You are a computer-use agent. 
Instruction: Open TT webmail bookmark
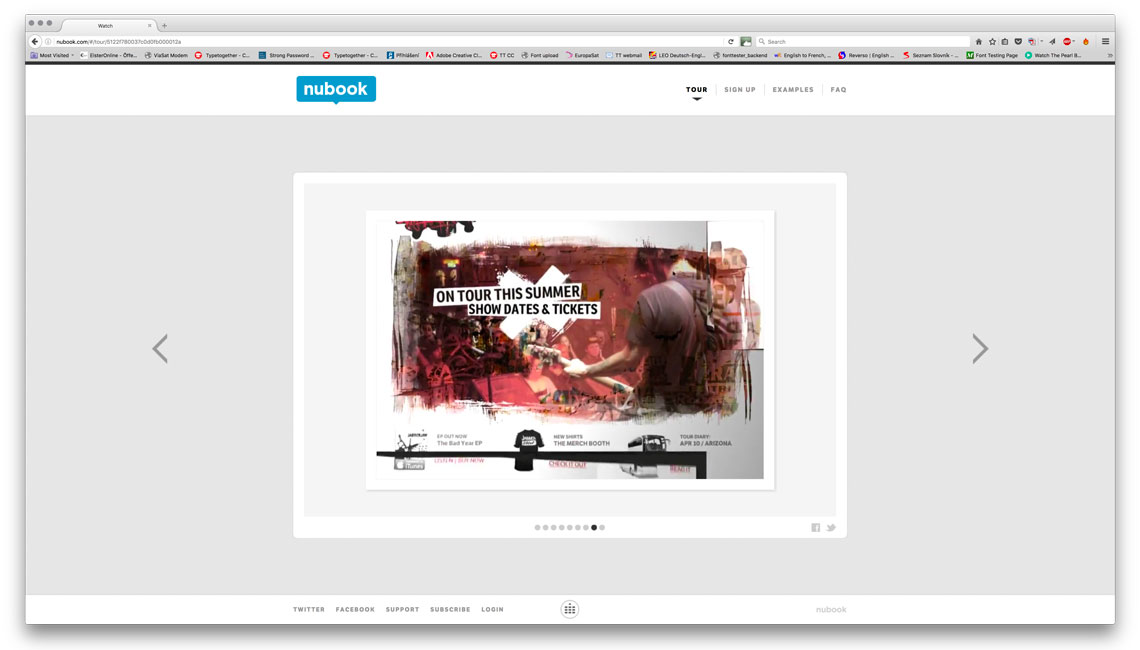click(x=624, y=55)
